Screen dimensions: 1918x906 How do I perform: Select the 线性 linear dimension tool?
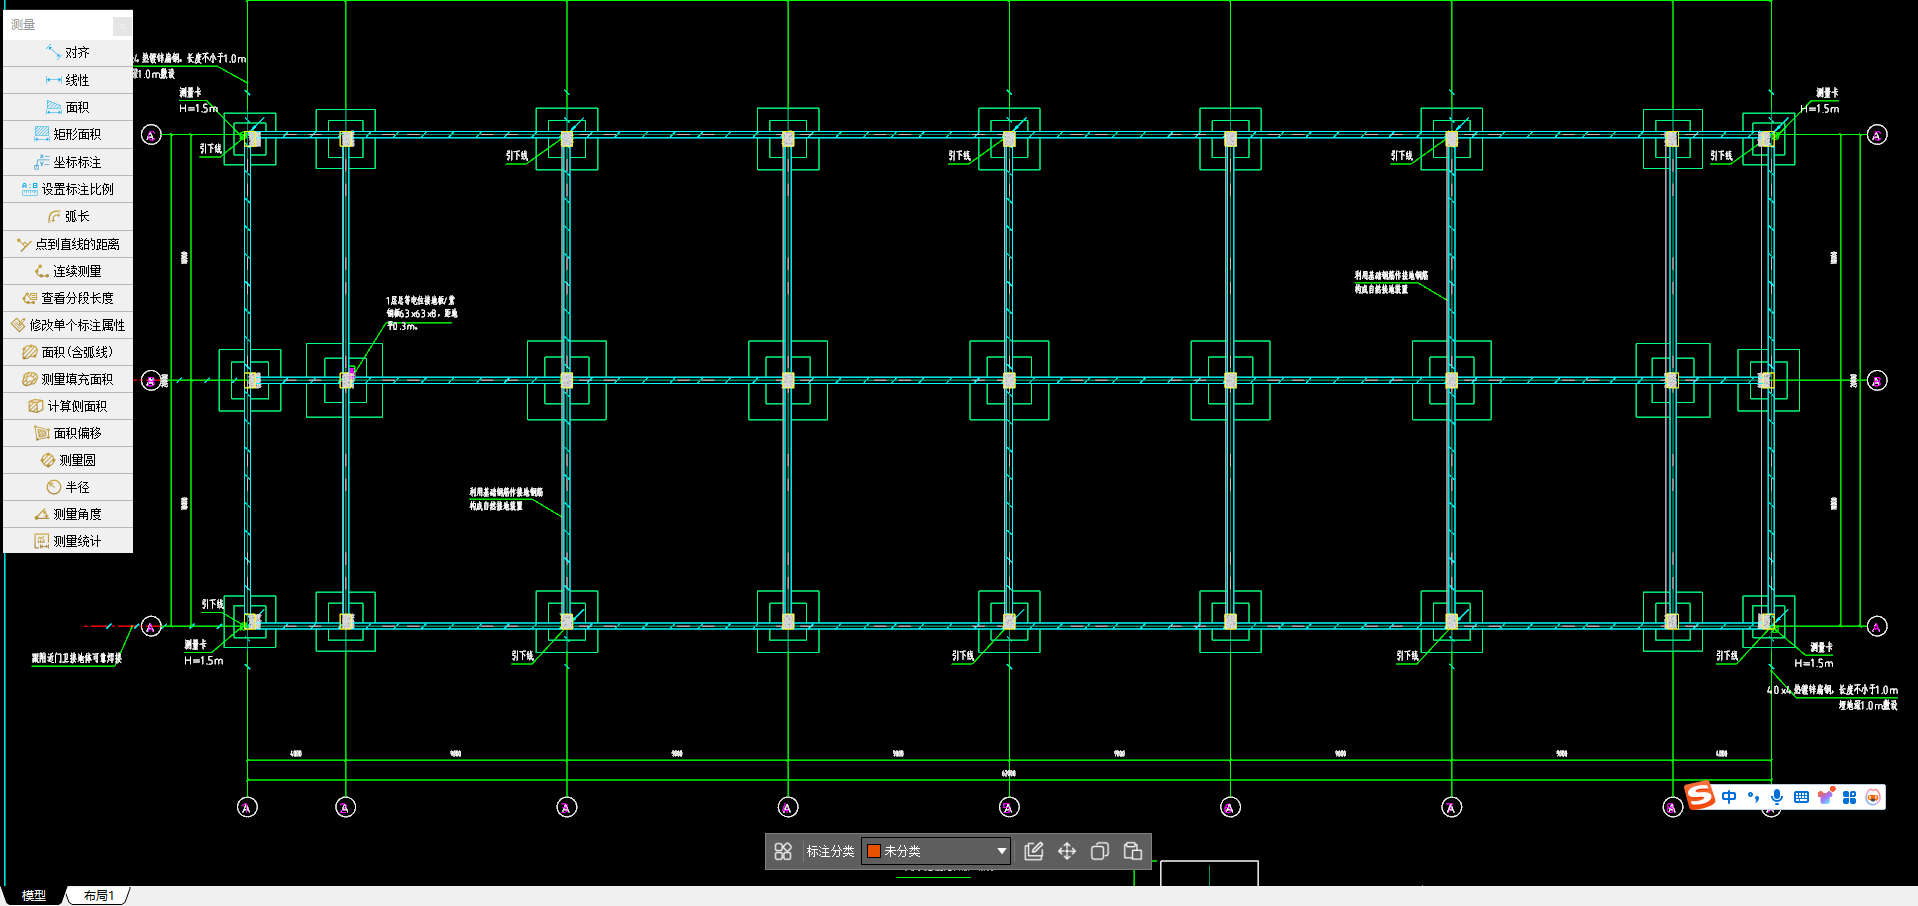point(68,80)
